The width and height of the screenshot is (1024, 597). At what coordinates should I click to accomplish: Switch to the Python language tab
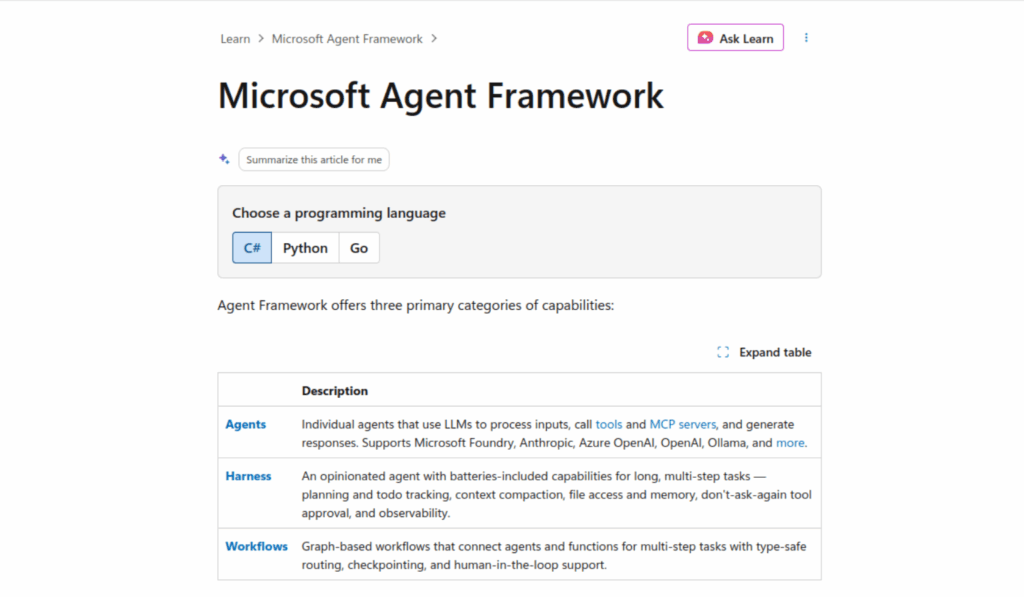(305, 248)
